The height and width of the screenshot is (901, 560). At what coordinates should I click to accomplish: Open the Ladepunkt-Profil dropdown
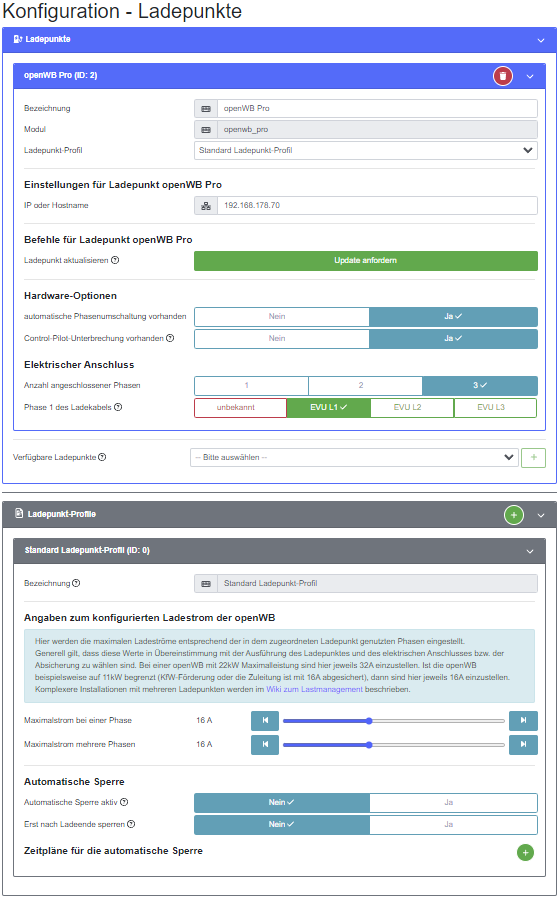tap(366, 151)
